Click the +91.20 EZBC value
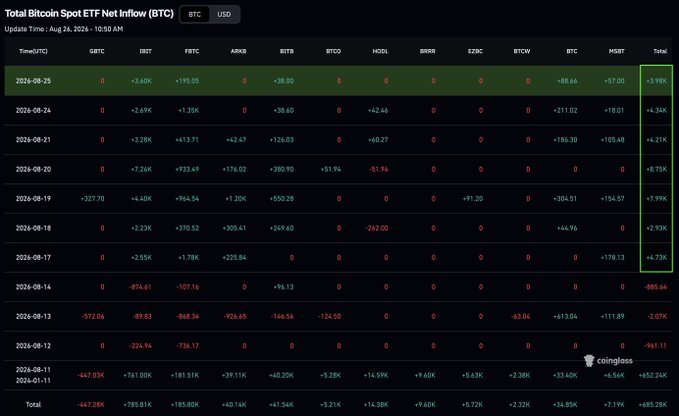Image resolution: width=679 pixels, height=416 pixels. 472,199
